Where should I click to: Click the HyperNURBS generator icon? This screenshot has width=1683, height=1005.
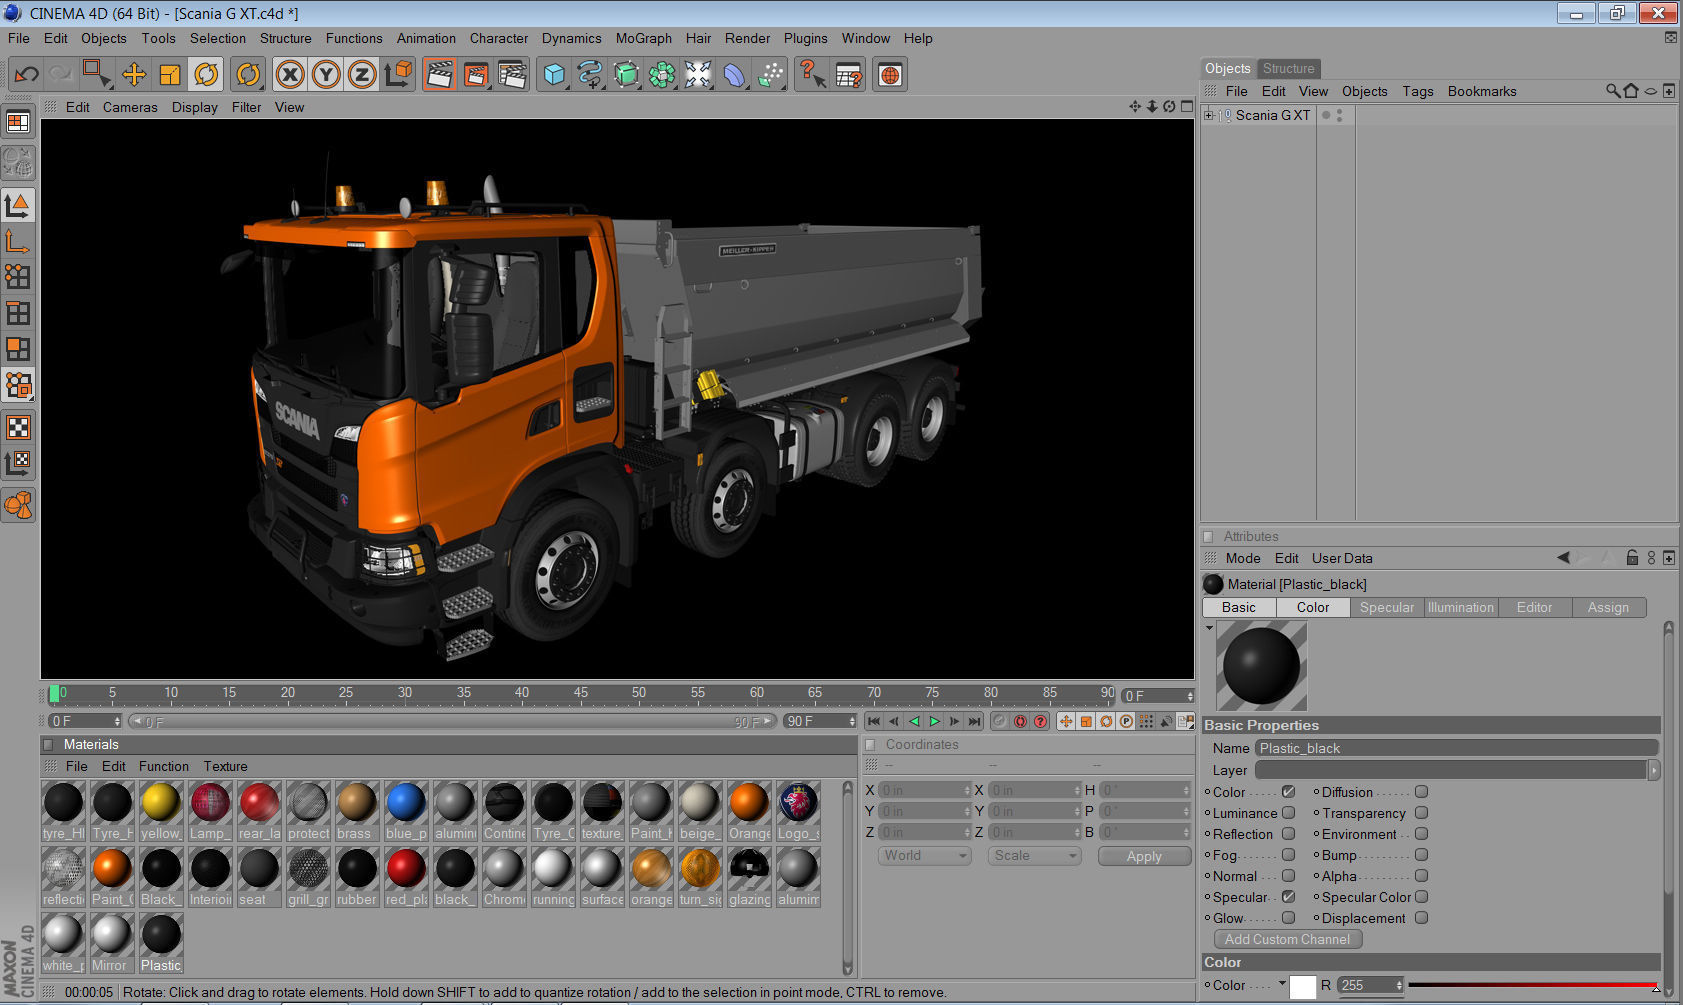(626, 74)
